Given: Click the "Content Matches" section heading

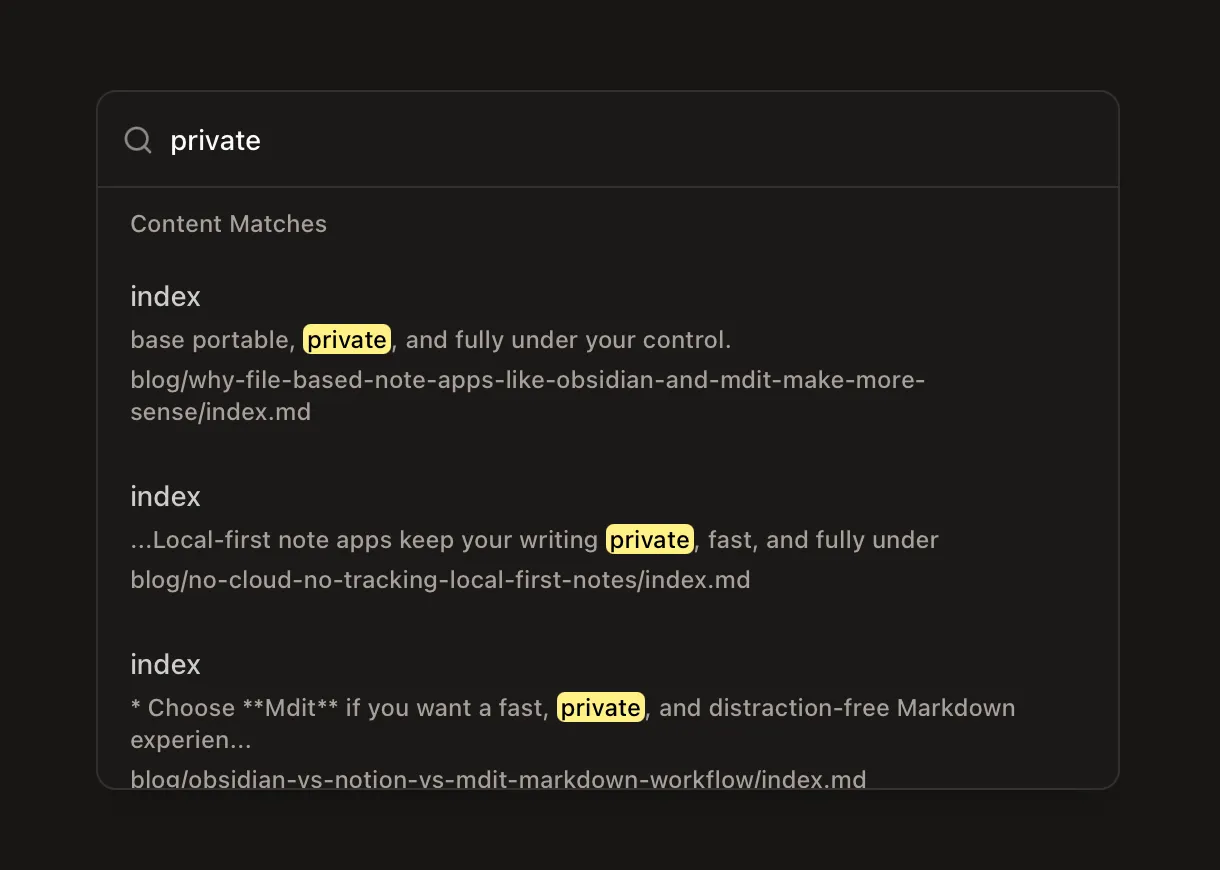Looking at the screenshot, I should tap(228, 224).
